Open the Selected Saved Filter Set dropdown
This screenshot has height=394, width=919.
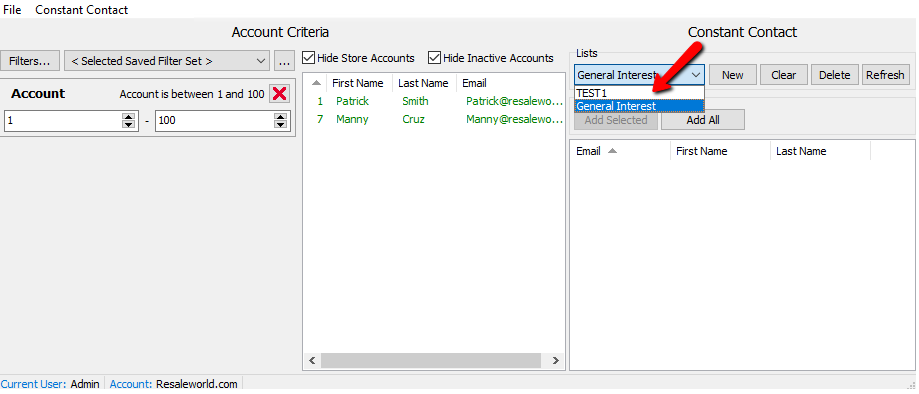[167, 61]
